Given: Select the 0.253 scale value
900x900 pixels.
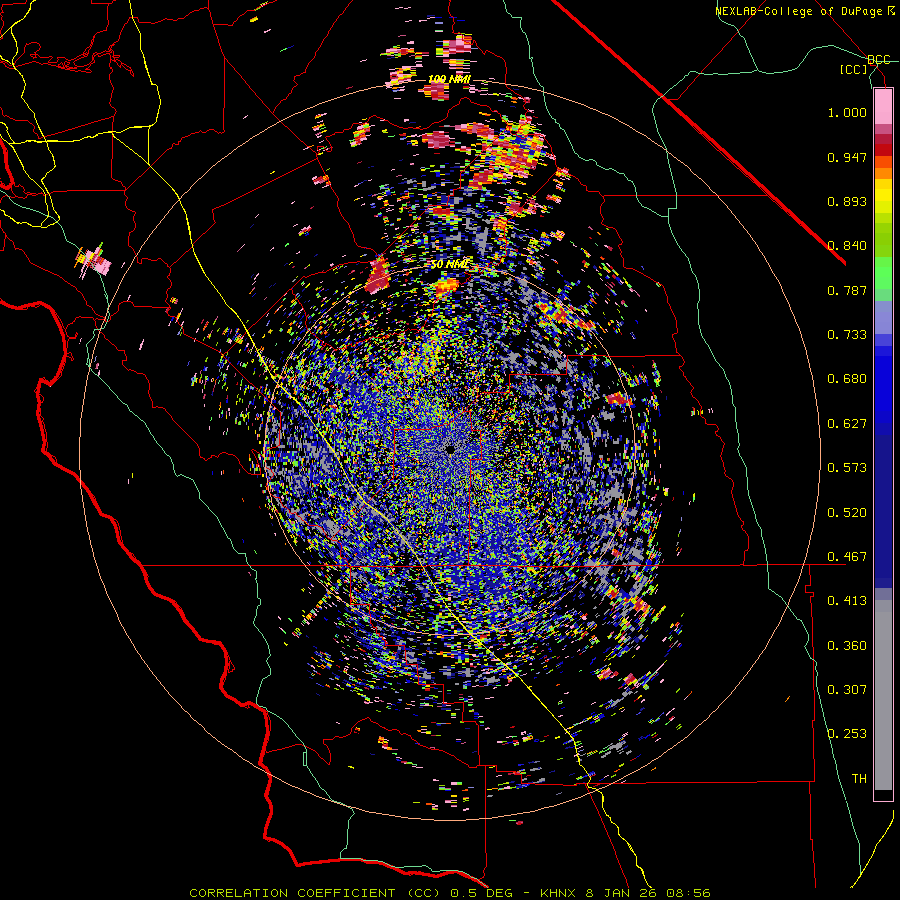Looking at the screenshot, I should [x=847, y=734].
